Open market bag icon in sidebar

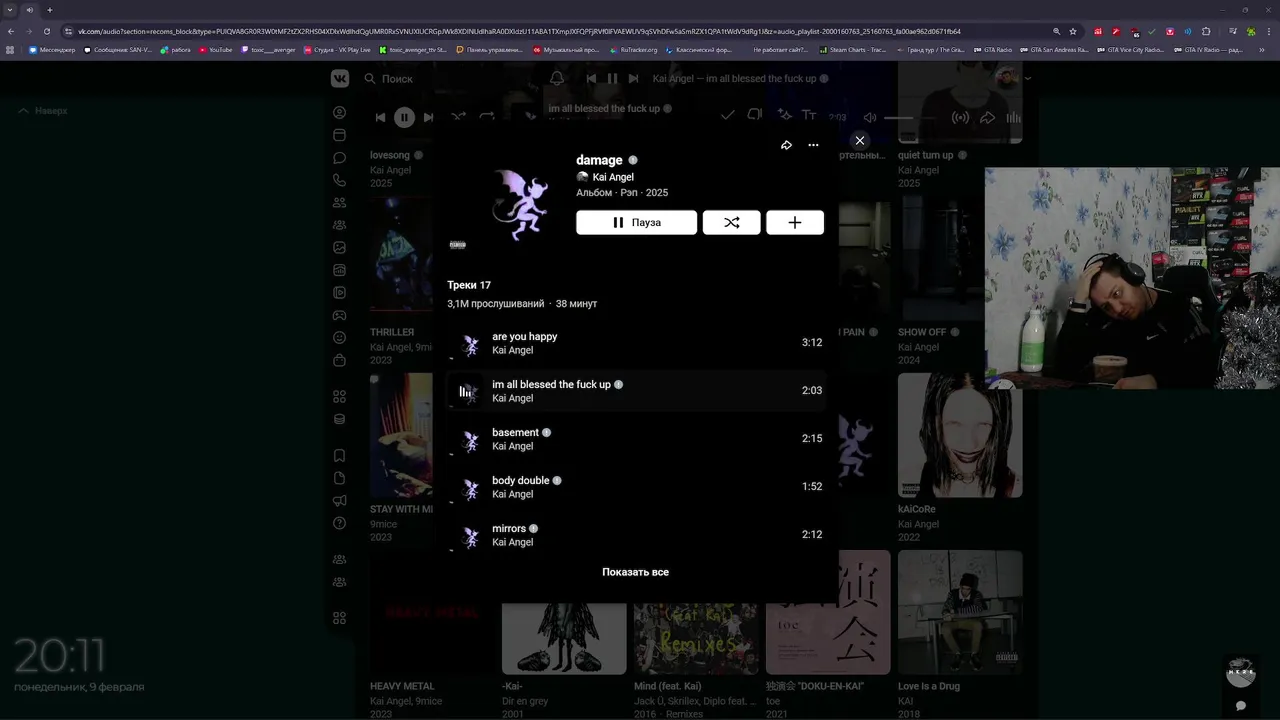340,361
